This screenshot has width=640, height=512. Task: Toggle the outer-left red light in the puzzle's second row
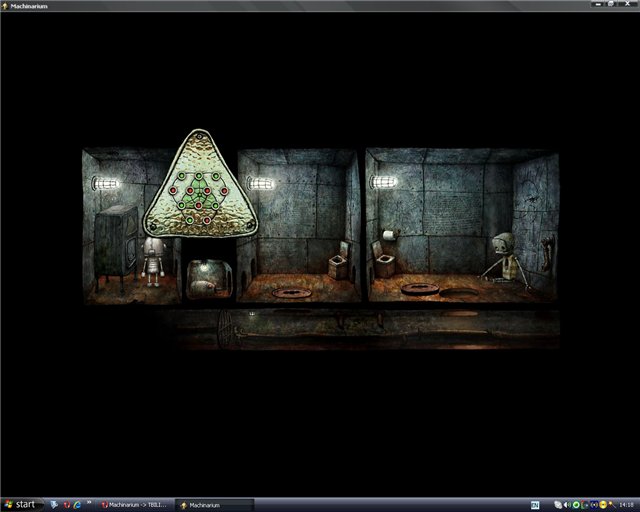(173, 190)
